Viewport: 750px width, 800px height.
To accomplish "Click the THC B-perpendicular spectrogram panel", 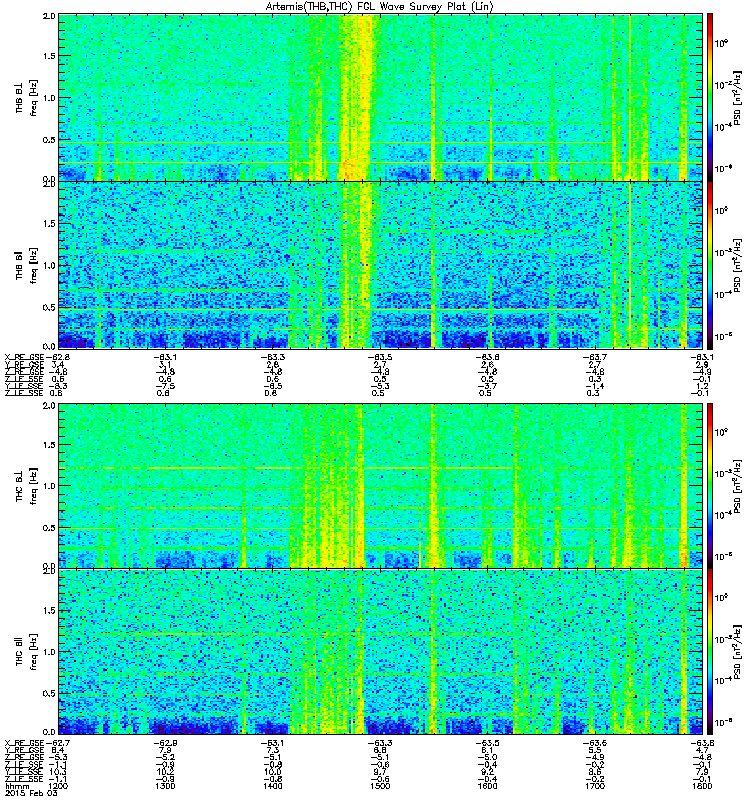I will point(381,486).
